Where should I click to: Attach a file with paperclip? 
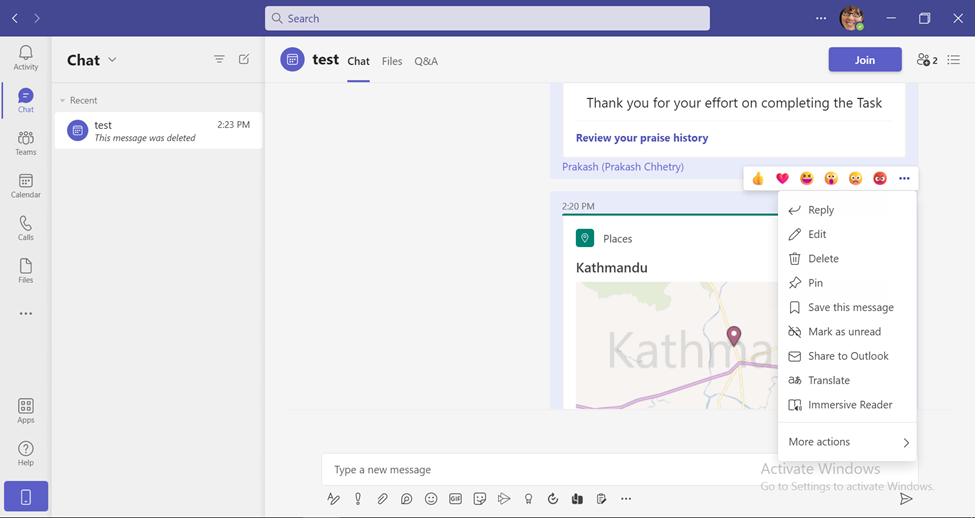pos(382,499)
